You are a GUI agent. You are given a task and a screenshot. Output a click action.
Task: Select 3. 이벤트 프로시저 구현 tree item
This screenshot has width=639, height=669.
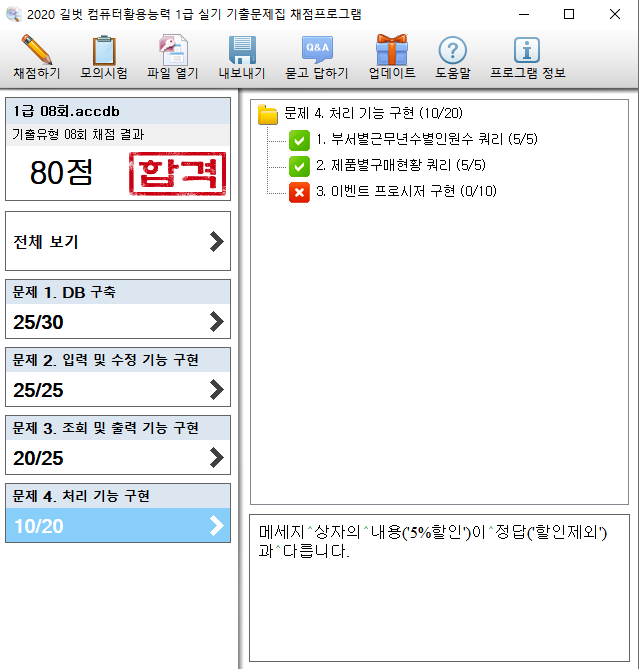pos(406,192)
